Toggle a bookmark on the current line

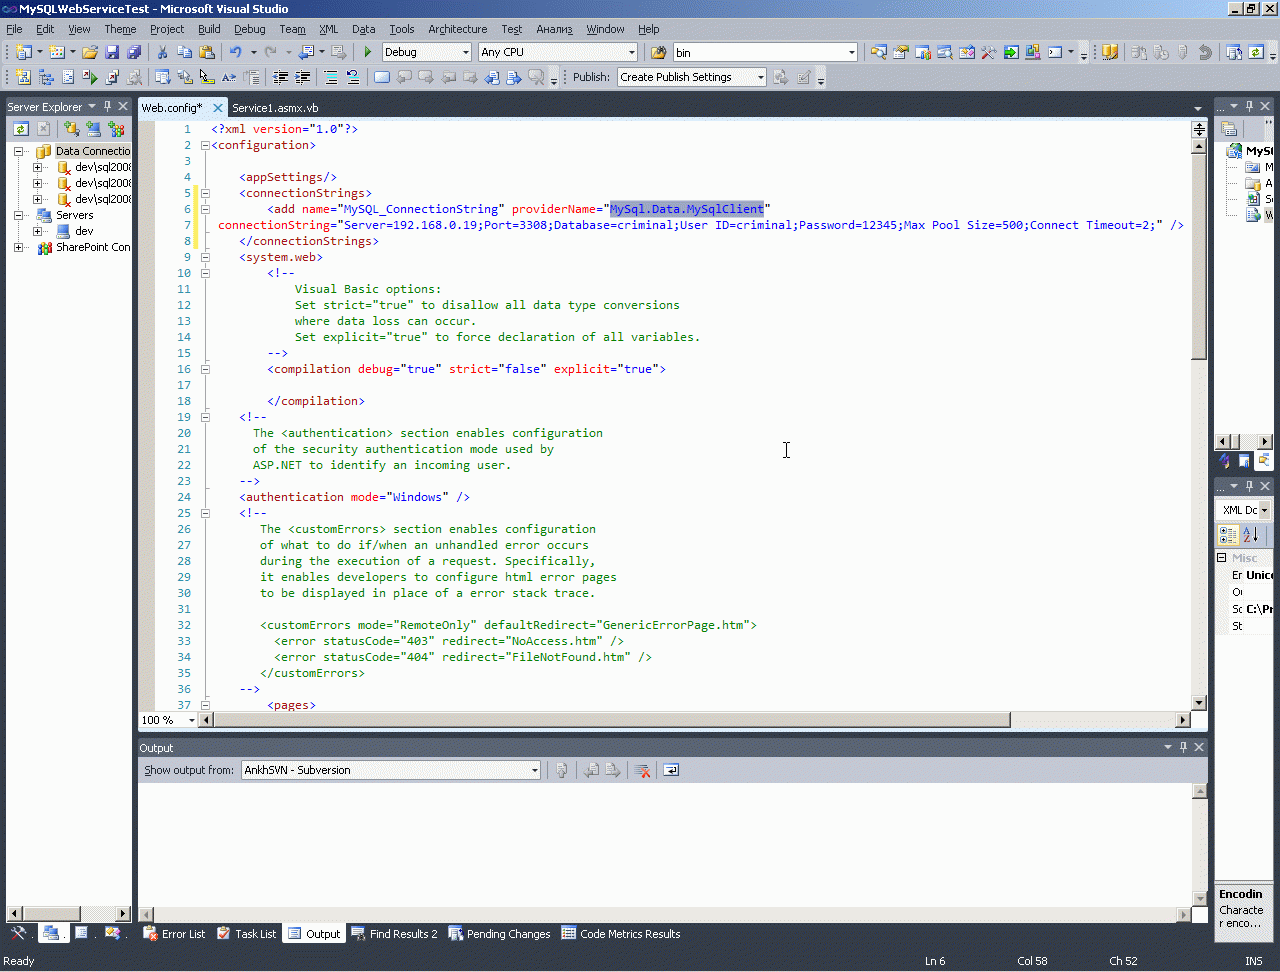tap(382, 77)
